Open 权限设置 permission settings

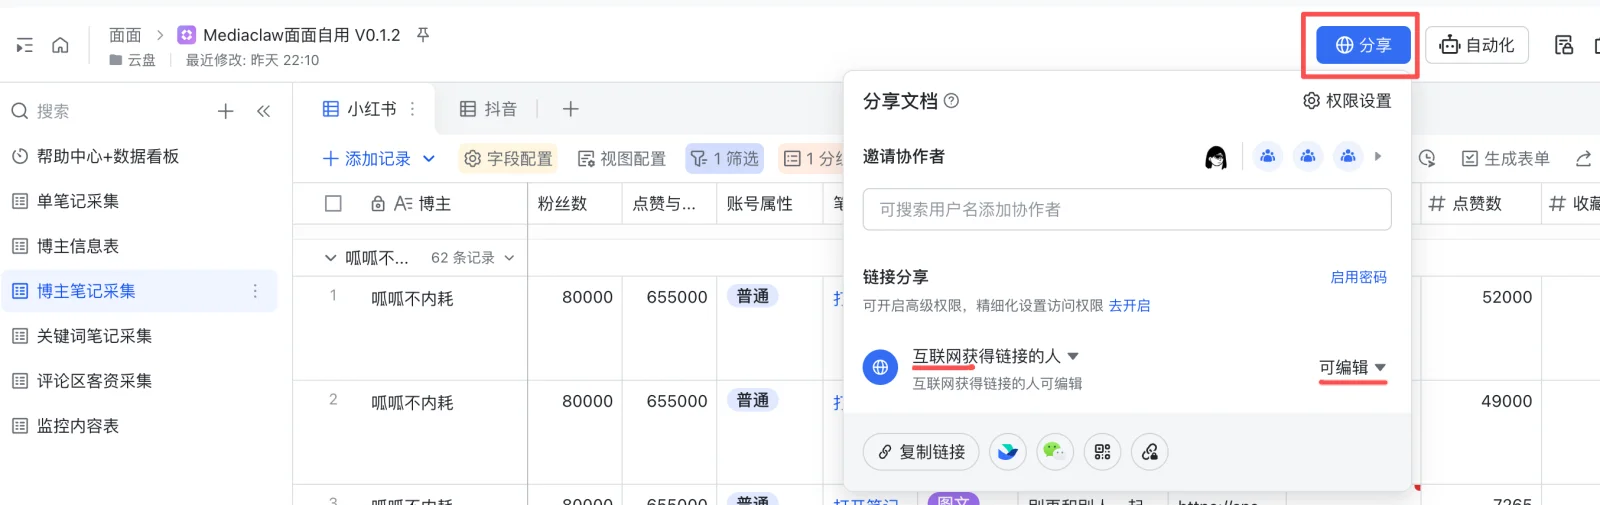click(x=1347, y=101)
